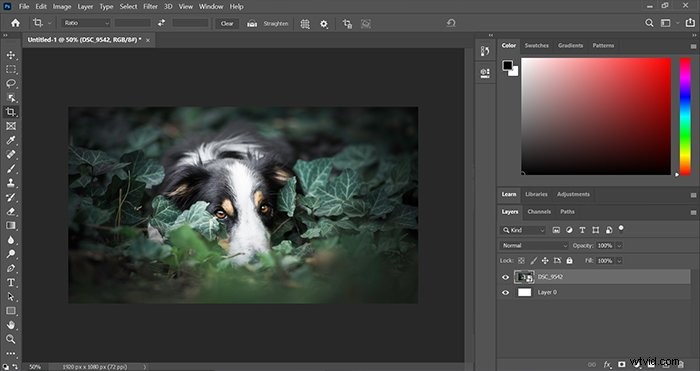
Task: Toggle filter for smart objects
Action: coord(609,230)
